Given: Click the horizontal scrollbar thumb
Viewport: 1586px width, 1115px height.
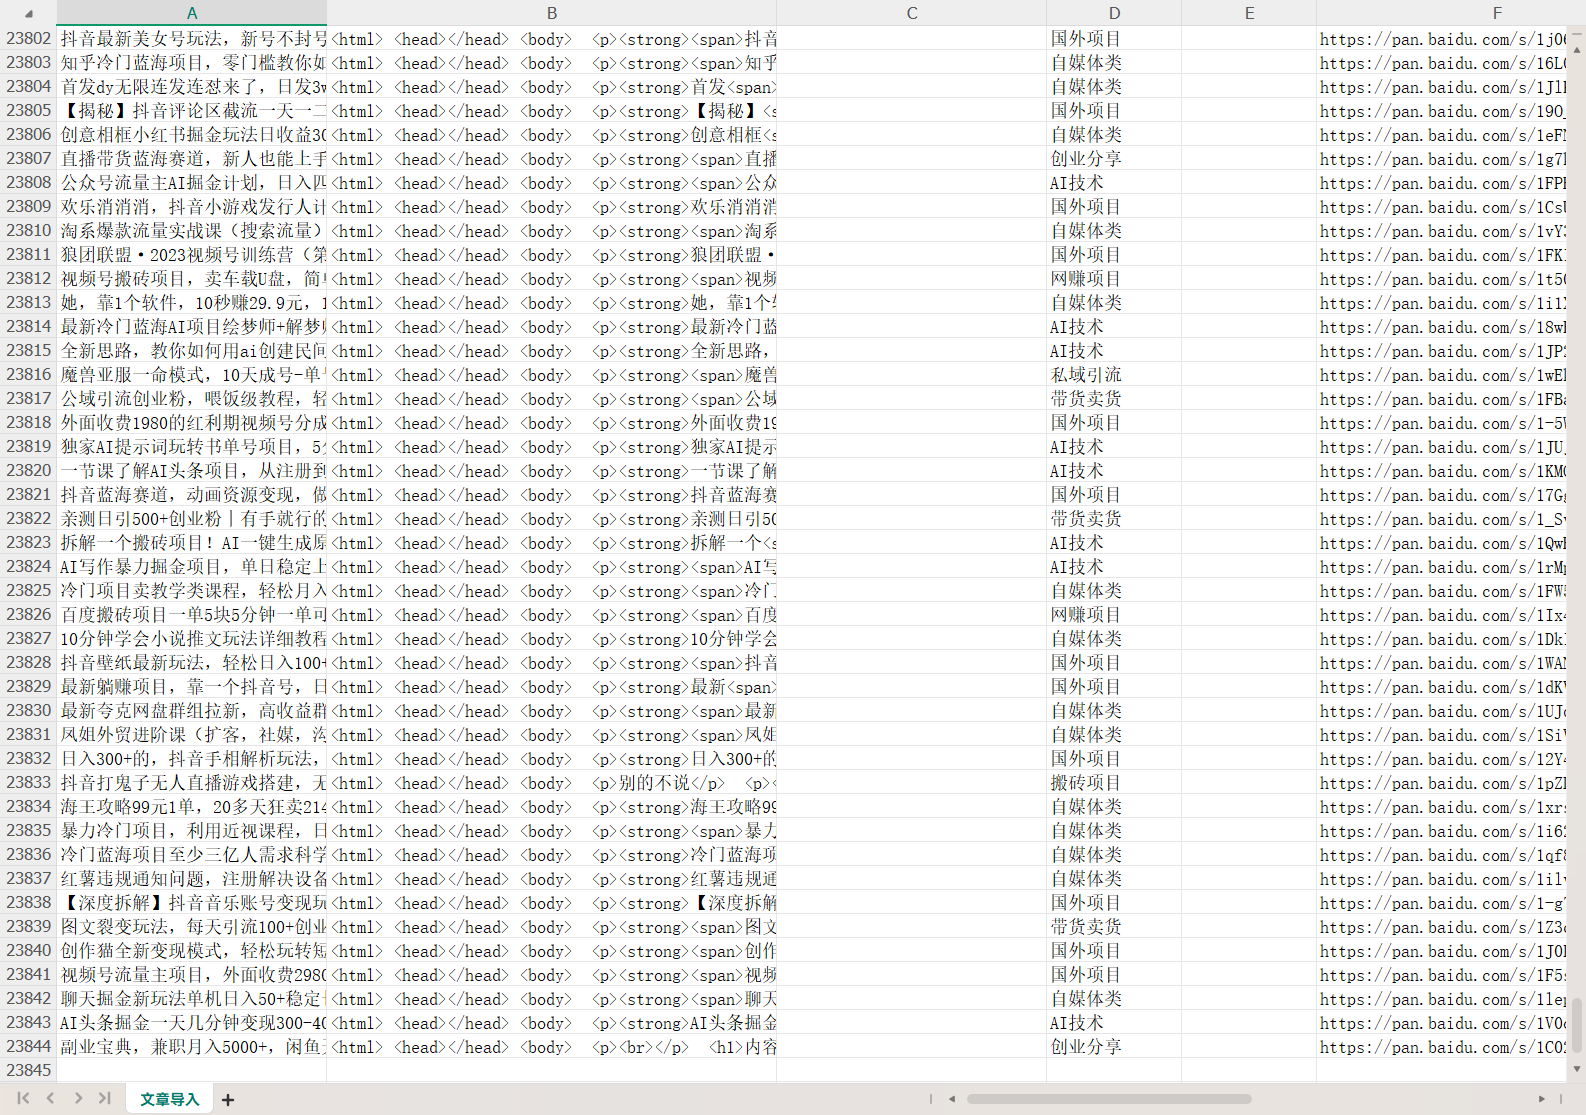Looking at the screenshot, I should (1109, 1098).
